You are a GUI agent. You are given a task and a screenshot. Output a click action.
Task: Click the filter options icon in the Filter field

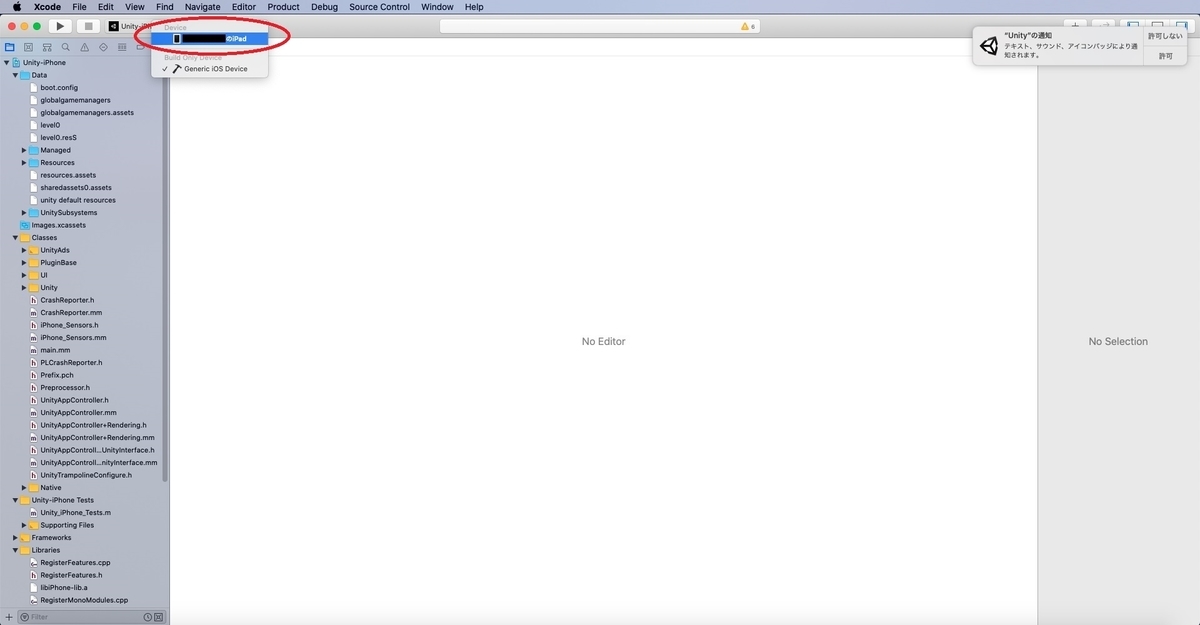(x=26, y=617)
